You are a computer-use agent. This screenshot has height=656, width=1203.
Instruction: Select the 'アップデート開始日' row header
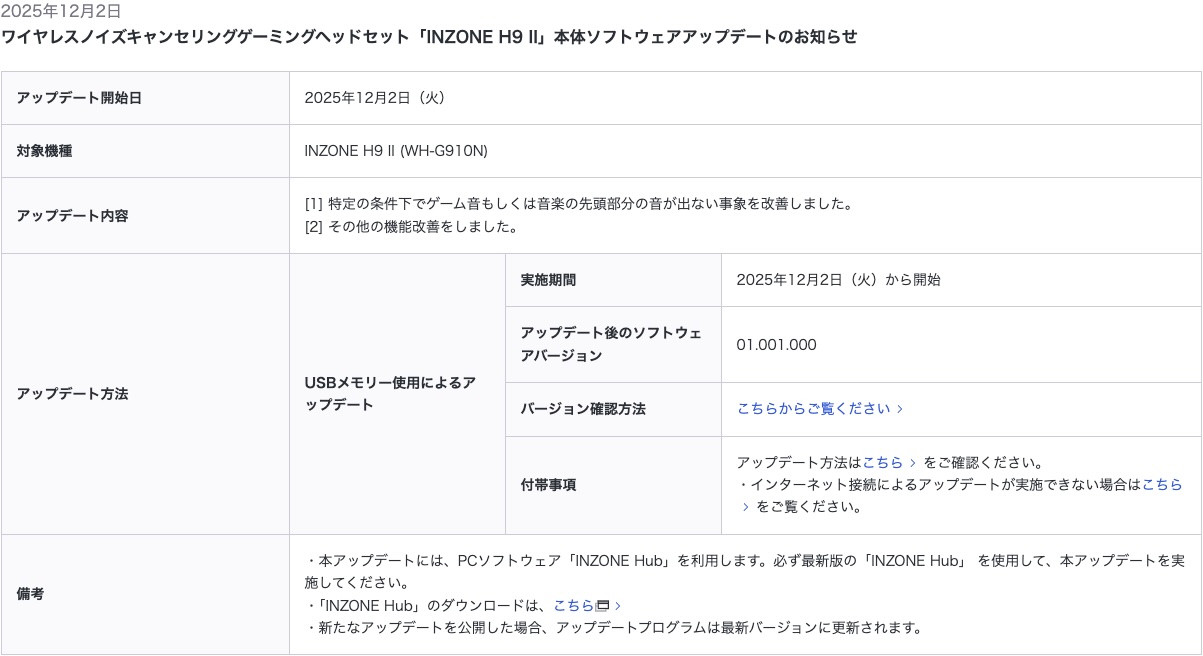(79, 98)
